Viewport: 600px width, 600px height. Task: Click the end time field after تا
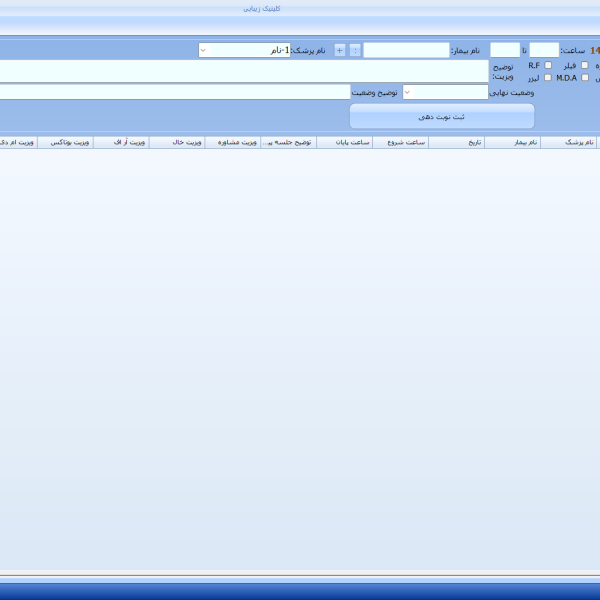(505, 50)
